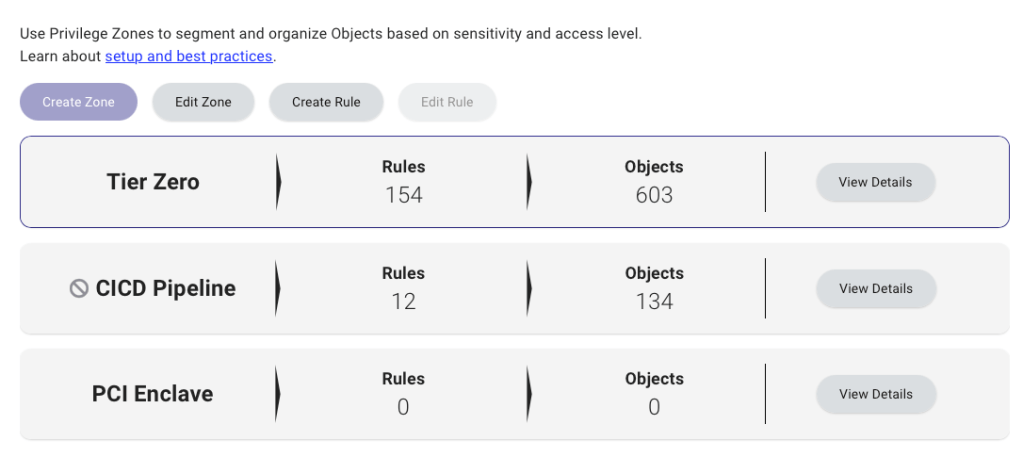
Task: Click the arrow divider before CICD Pipeline Objects
Action: click(x=528, y=288)
